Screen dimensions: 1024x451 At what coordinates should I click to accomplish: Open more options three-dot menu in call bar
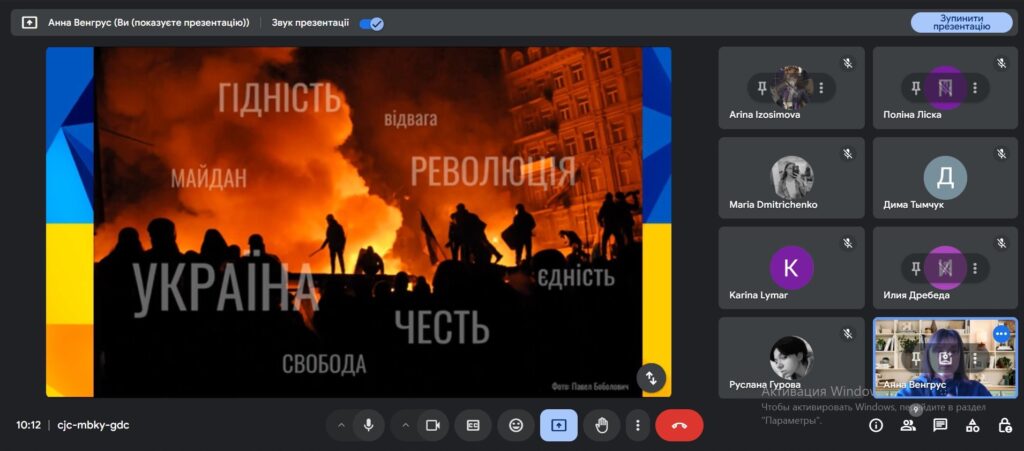coord(637,426)
